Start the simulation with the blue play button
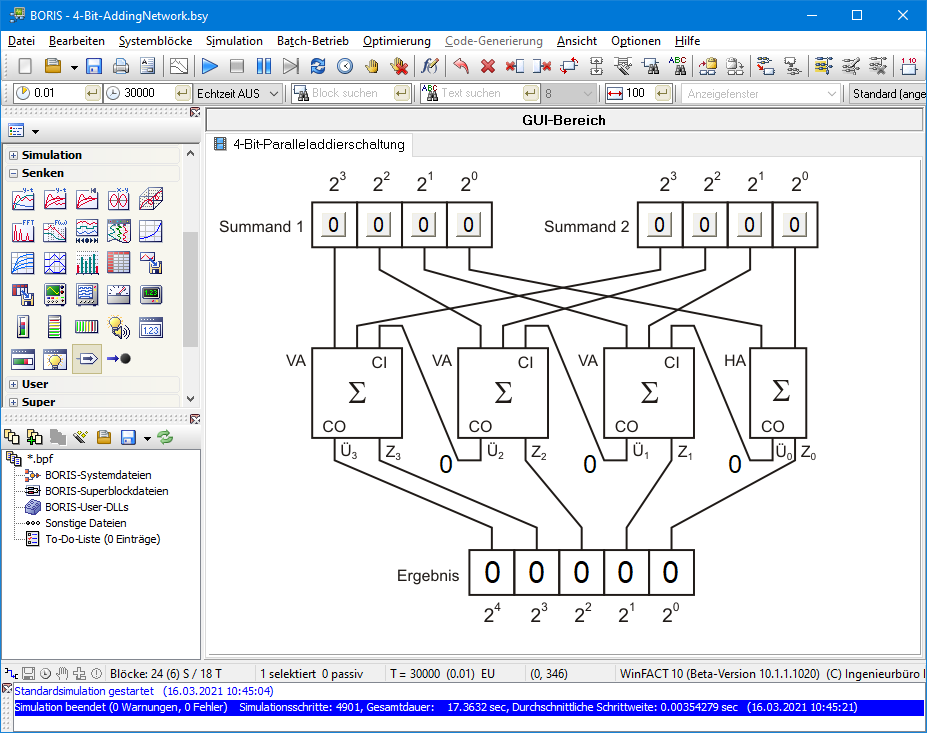The image size is (927, 733). (209, 66)
